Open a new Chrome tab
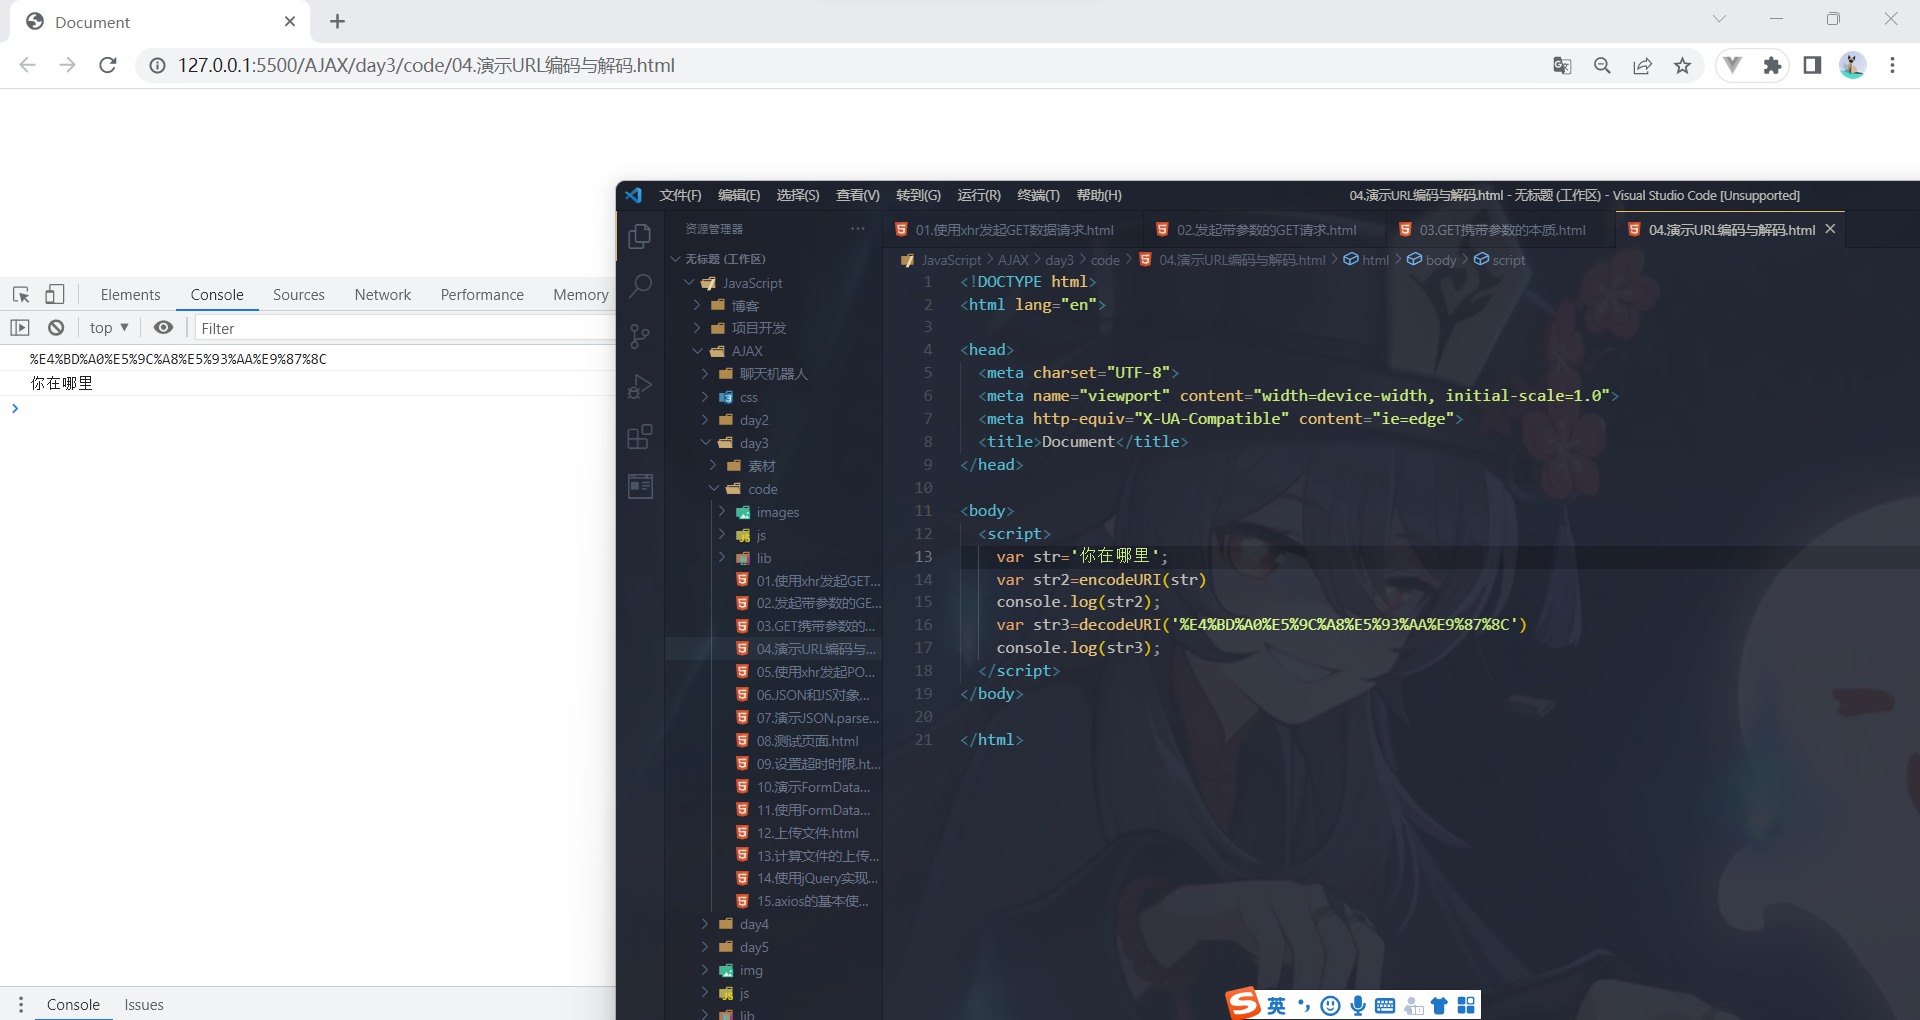Image resolution: width=1920 pixels, height=1020 pixels. coord(337,21)
